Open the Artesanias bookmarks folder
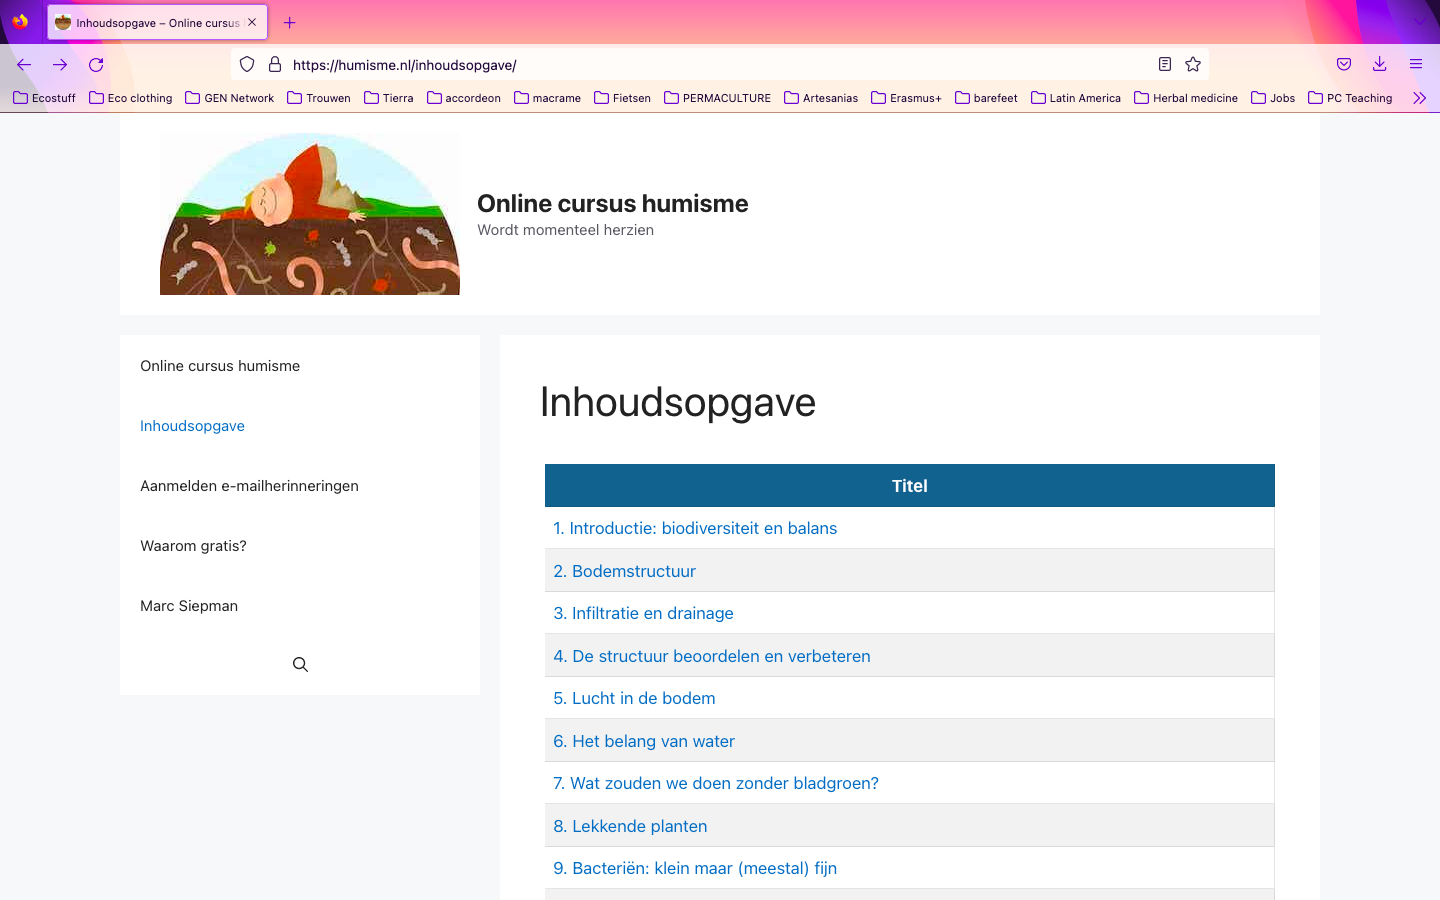 (821, 98)
